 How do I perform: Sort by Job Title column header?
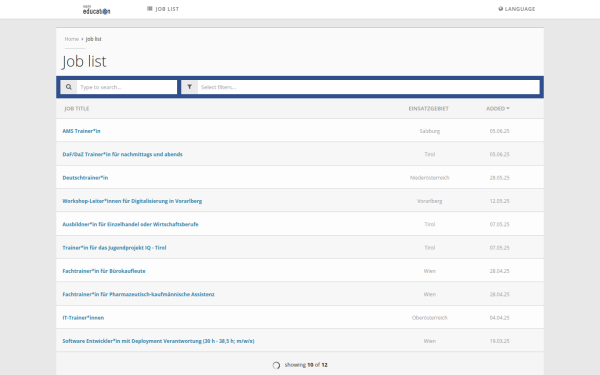click(77, 109)
